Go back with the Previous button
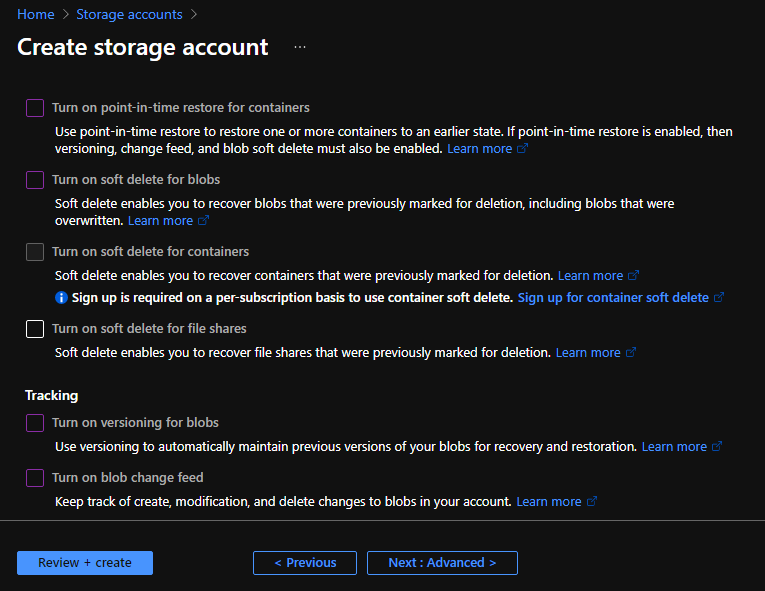Viewport: 765px width, 591px height. pyautogui.click(x=305, y=563)
